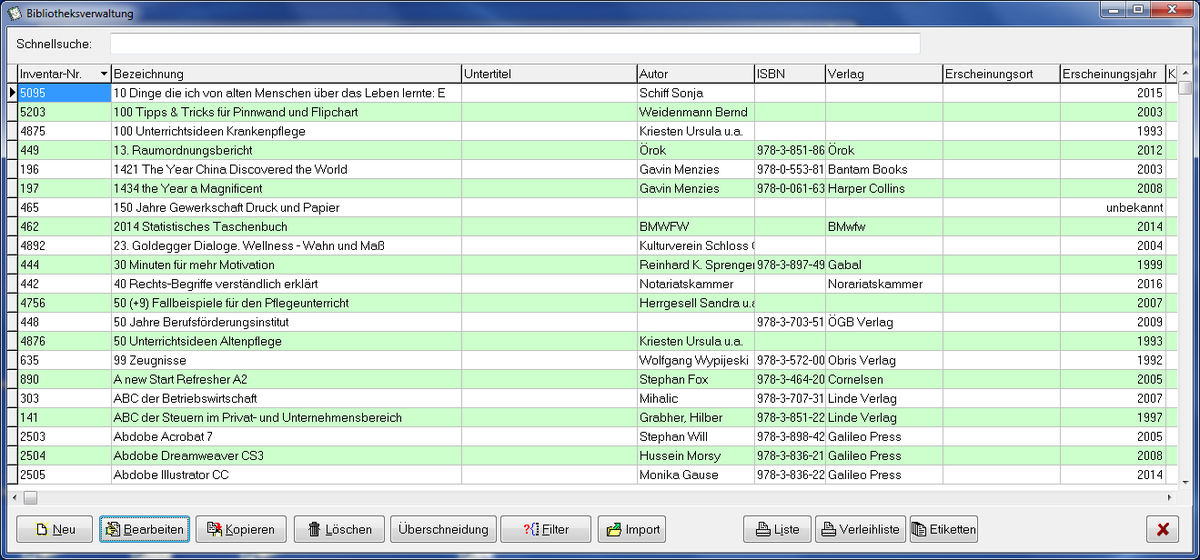The width and height of the screenshot is (1200, 560).
Task: Click the vertical scrollbar thumb
Action: [x=1186, y=88]
